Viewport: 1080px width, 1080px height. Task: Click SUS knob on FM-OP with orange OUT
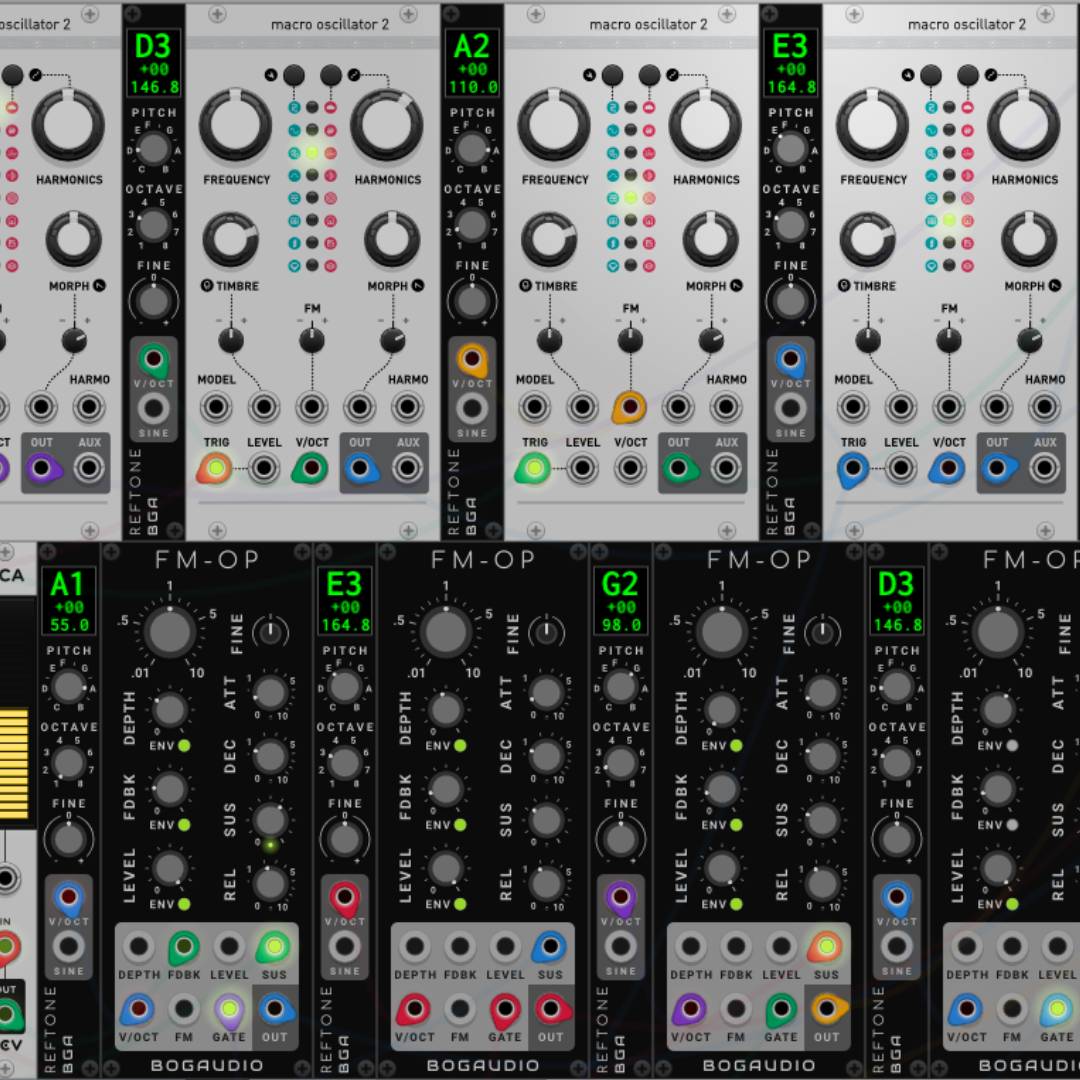(822, 820)
